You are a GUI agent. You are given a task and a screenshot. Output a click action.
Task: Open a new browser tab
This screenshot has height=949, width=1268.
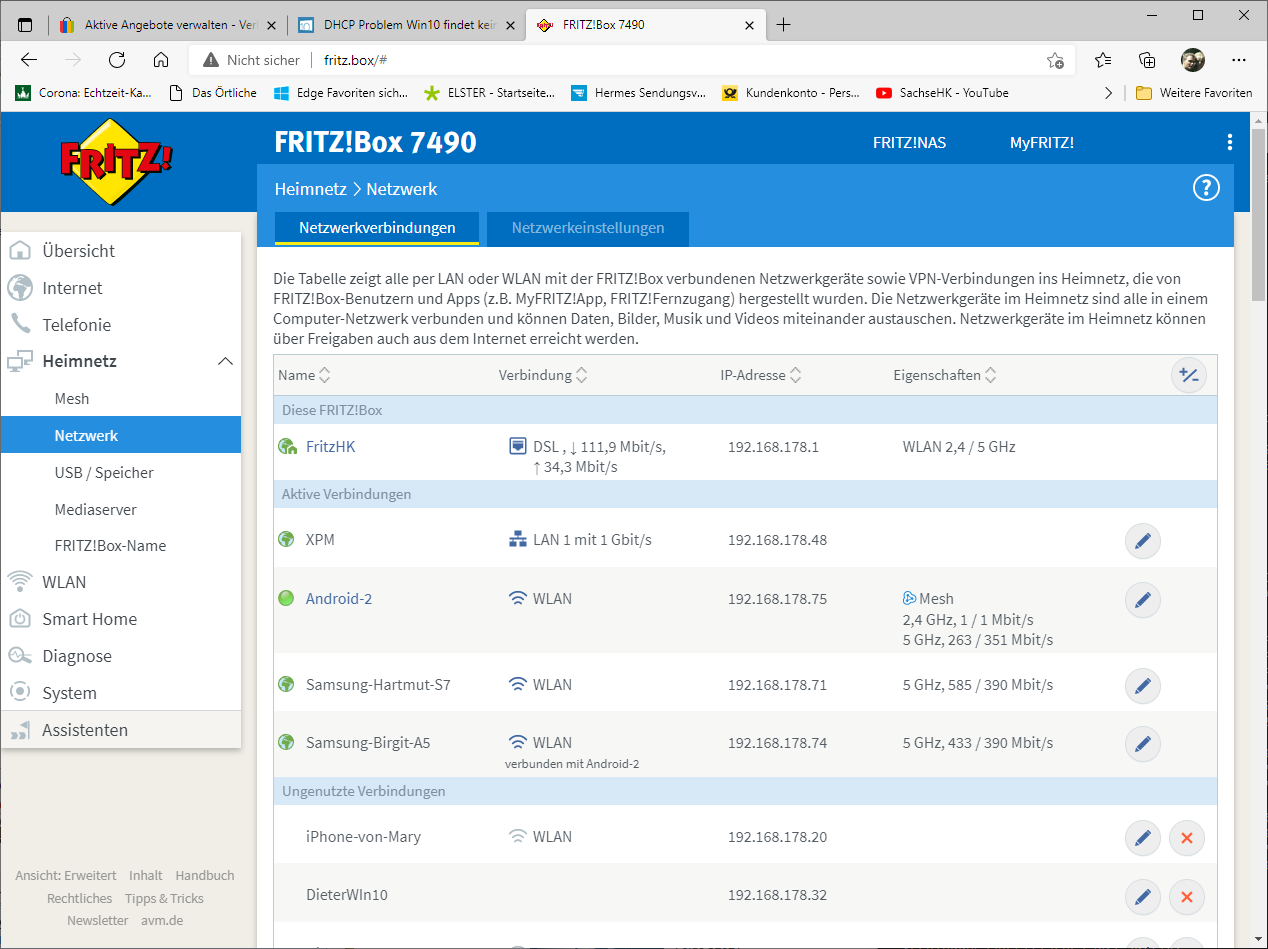(x=783, y=25)
